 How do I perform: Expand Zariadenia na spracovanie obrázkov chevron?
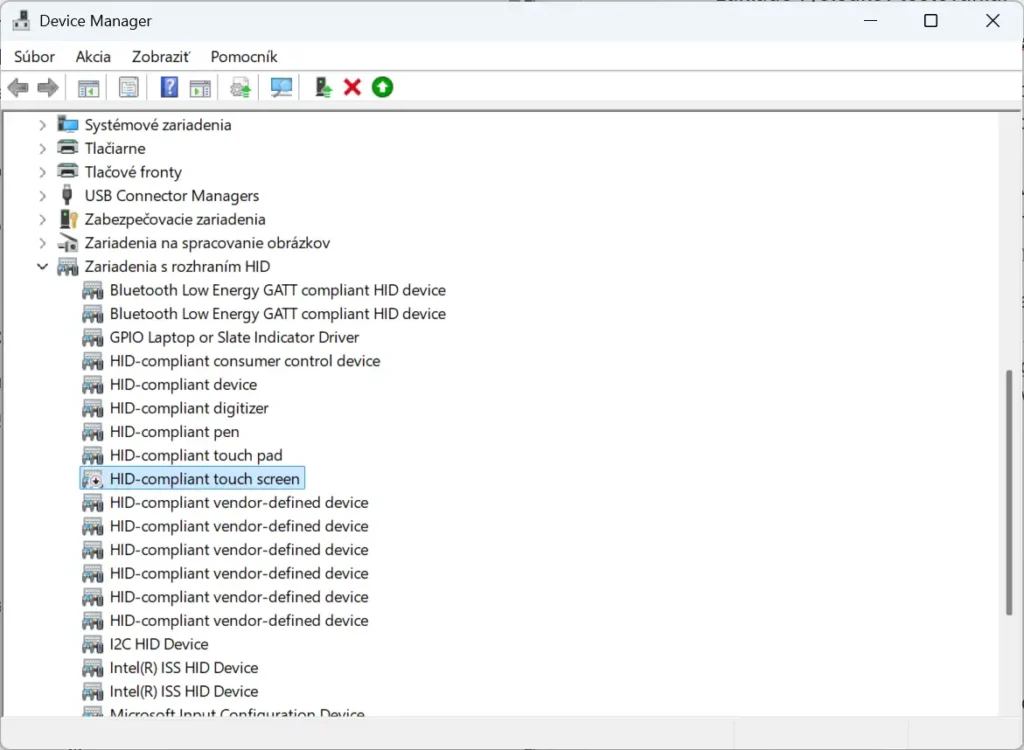(42, 242)
